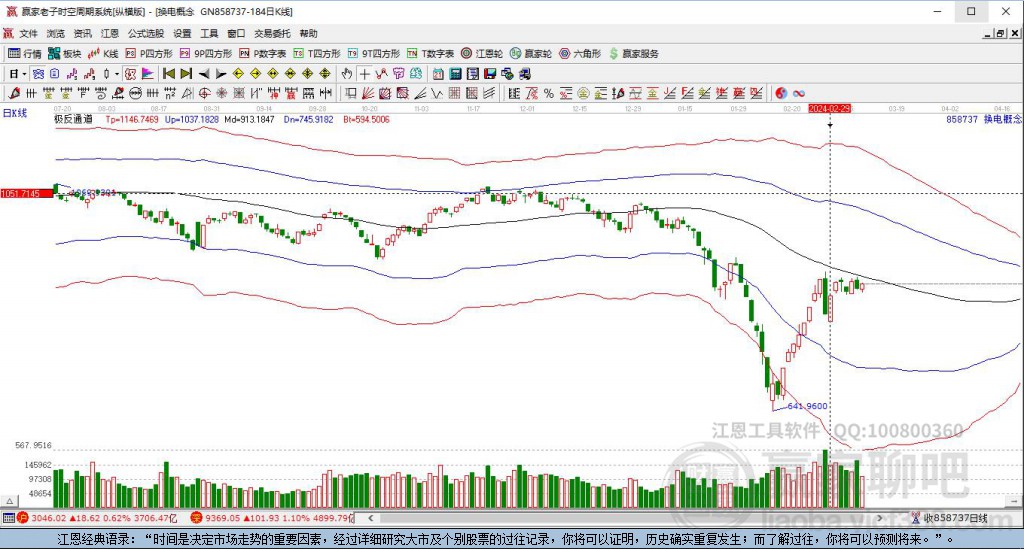
Task: Click the Md=913.1847 value
Action: pyautogui.click(x=249, y=119)
